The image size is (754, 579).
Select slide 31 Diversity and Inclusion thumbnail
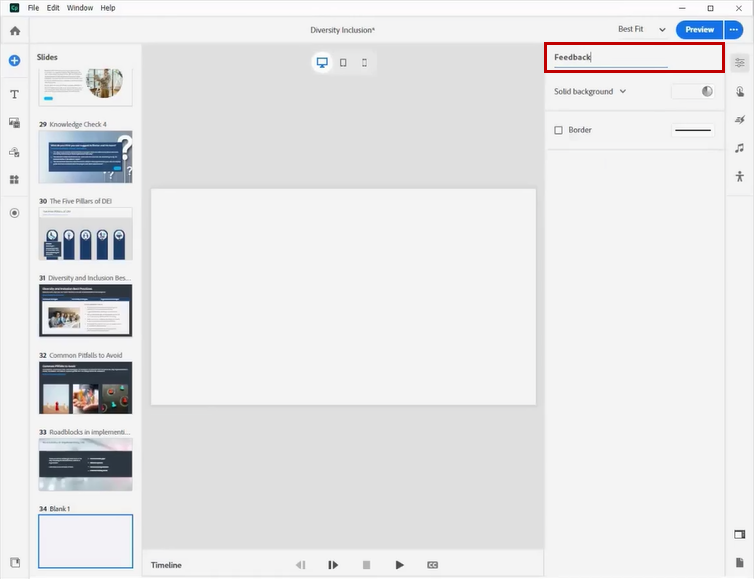click(86, 310)
